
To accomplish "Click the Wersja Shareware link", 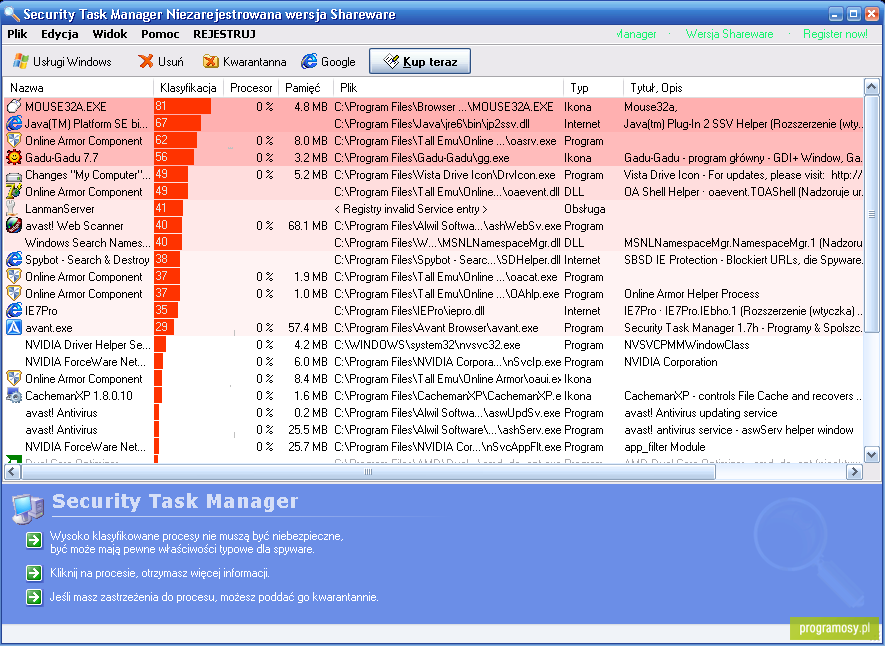I will (x=729, y=34).
